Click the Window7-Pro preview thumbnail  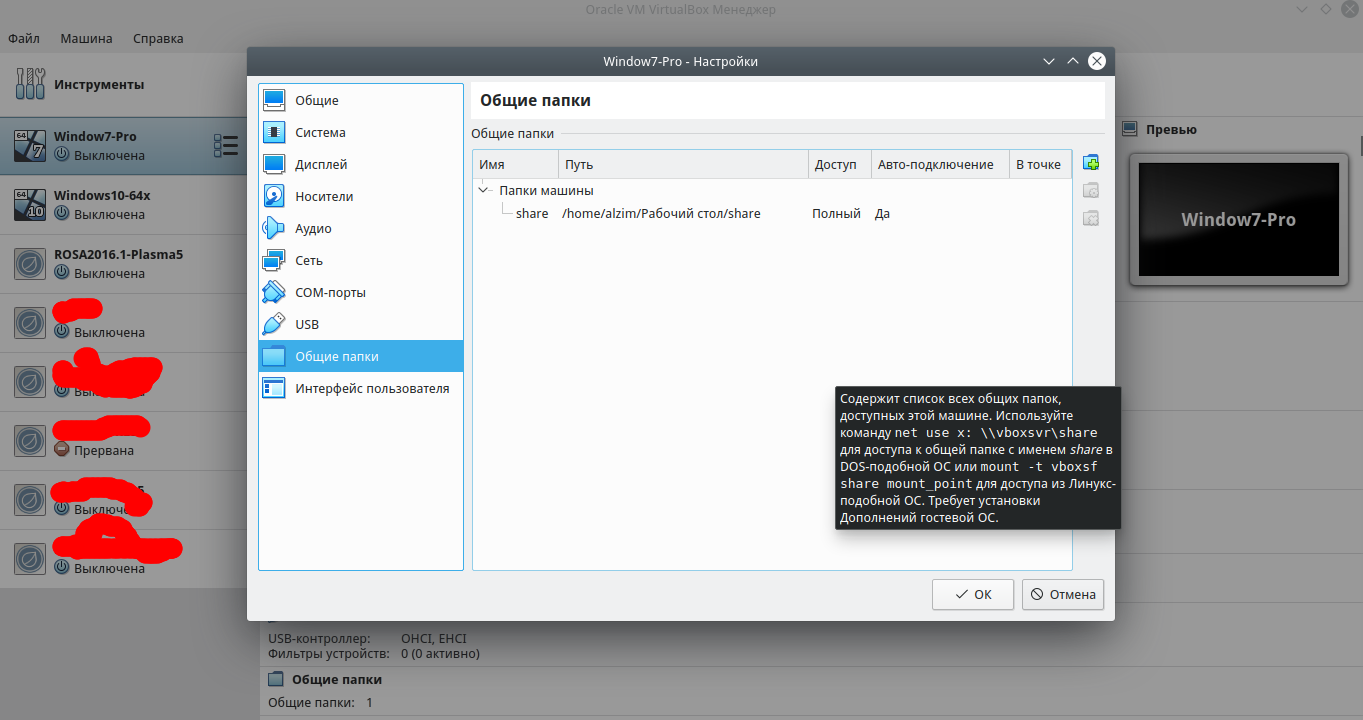(1239, 219)
